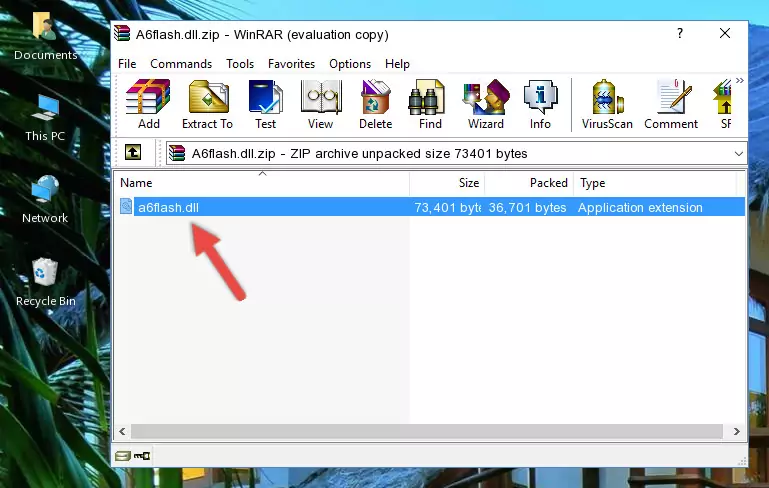Click the horizontal scrollbar thumb
Screen dimensions: 769x488
point(427,432)
